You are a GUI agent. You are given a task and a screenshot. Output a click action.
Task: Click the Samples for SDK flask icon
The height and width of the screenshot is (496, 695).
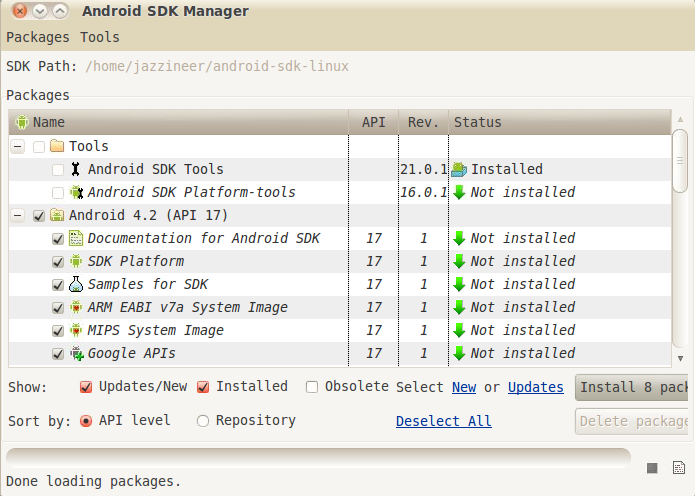point(76,284)
